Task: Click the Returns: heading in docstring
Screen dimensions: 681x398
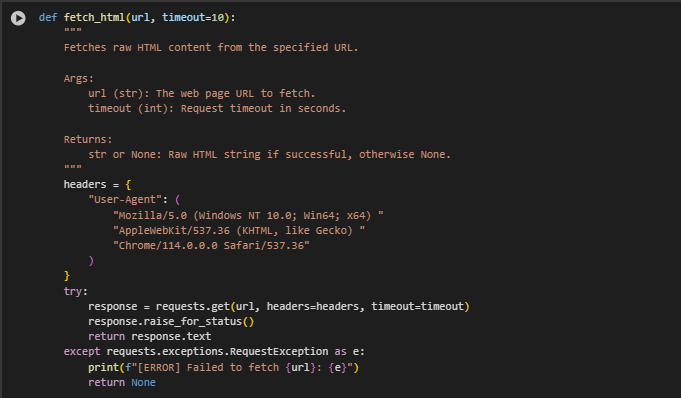Action: (x=88, y=139)
